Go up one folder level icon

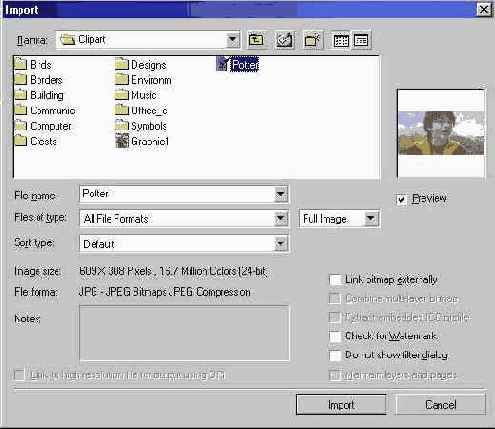point(256,40)
